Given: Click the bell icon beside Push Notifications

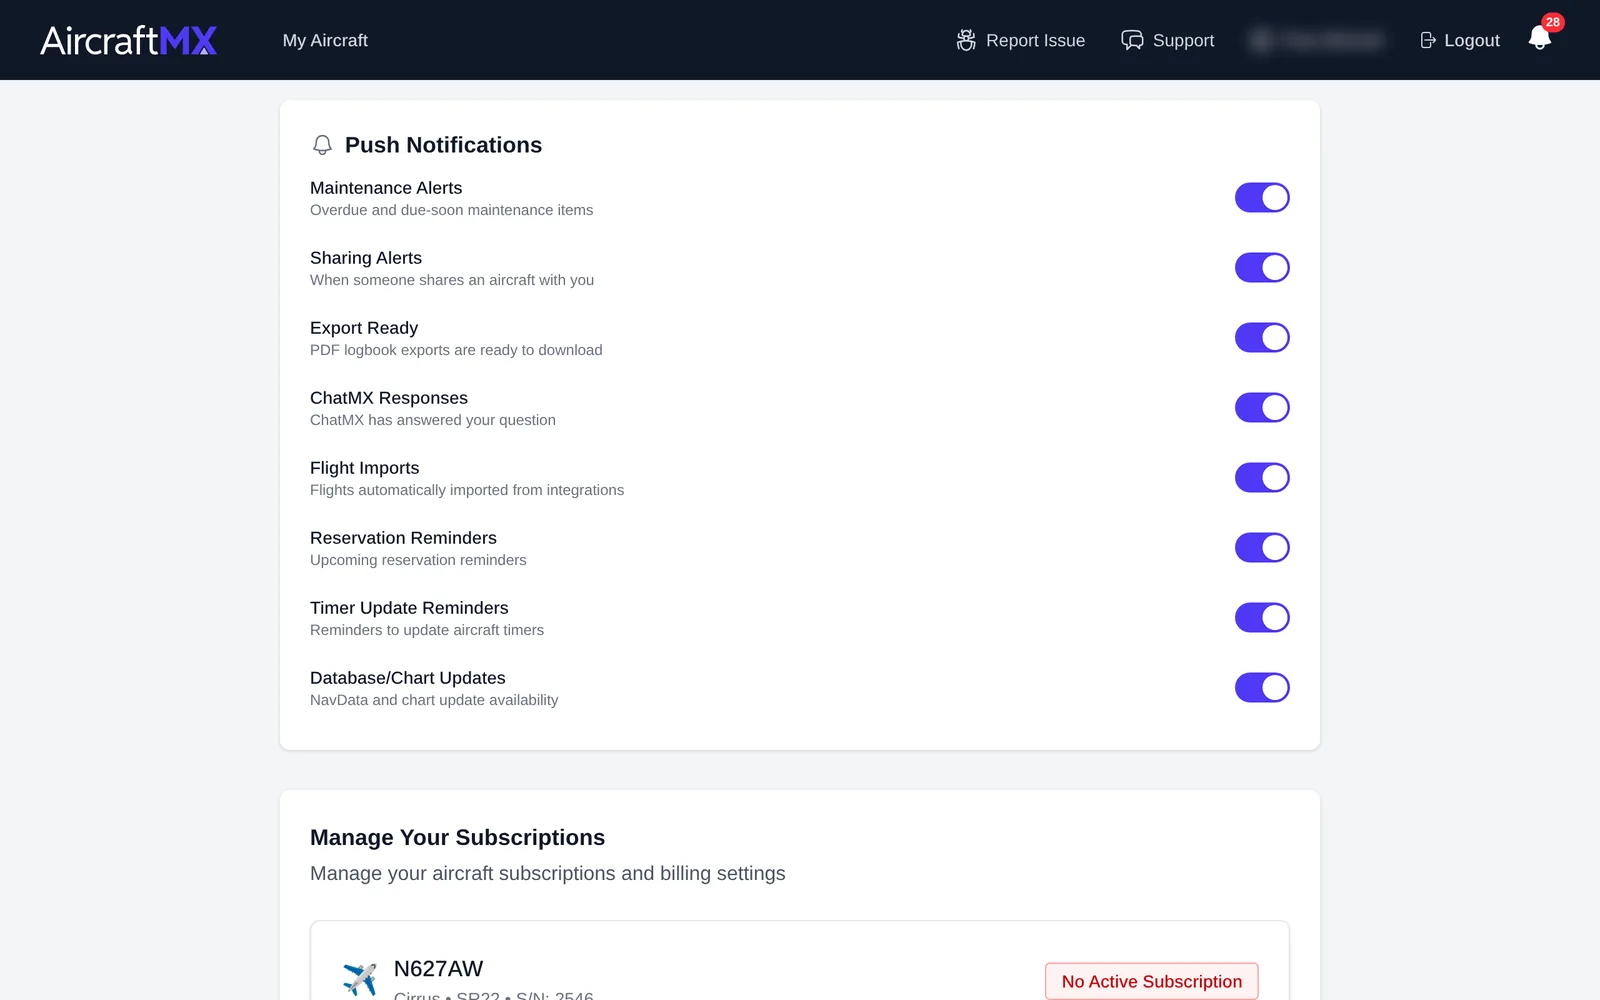Looking at the screenshot, I should (x=322, y=145).
